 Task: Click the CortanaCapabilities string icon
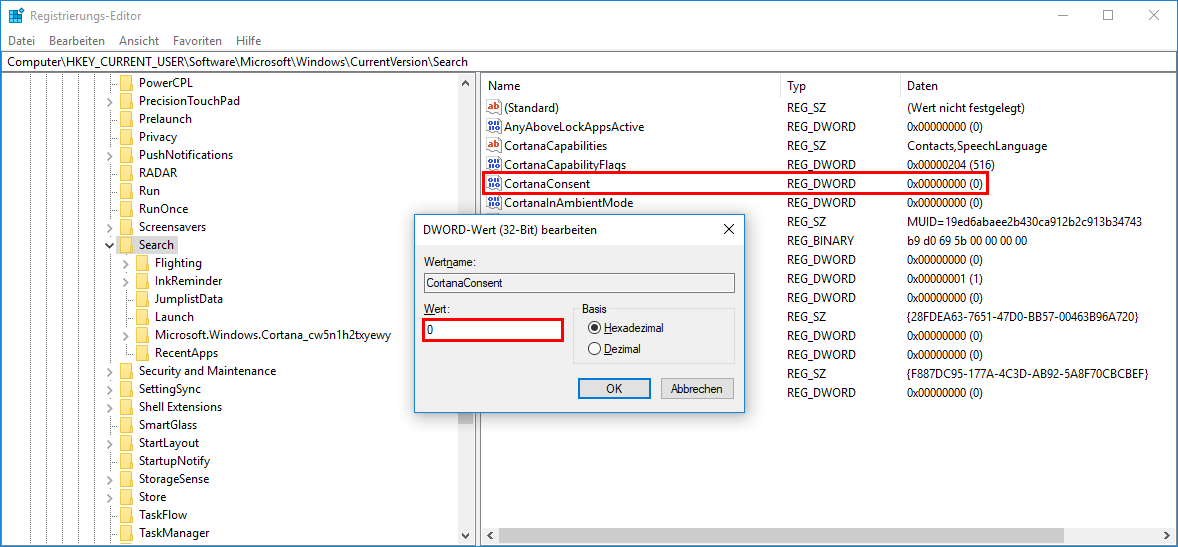tap(494, 145)
